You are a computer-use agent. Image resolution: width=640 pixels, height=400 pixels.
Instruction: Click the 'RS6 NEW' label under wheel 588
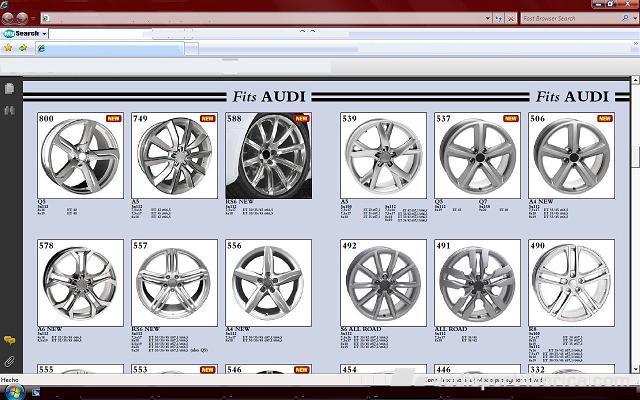(x=240, y=202)
